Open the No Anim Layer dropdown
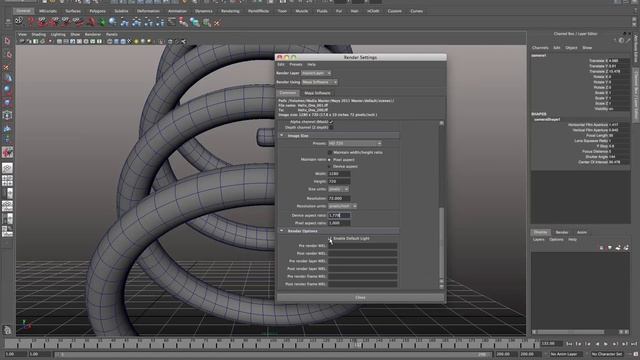640x360 pixels. (567, 354)
